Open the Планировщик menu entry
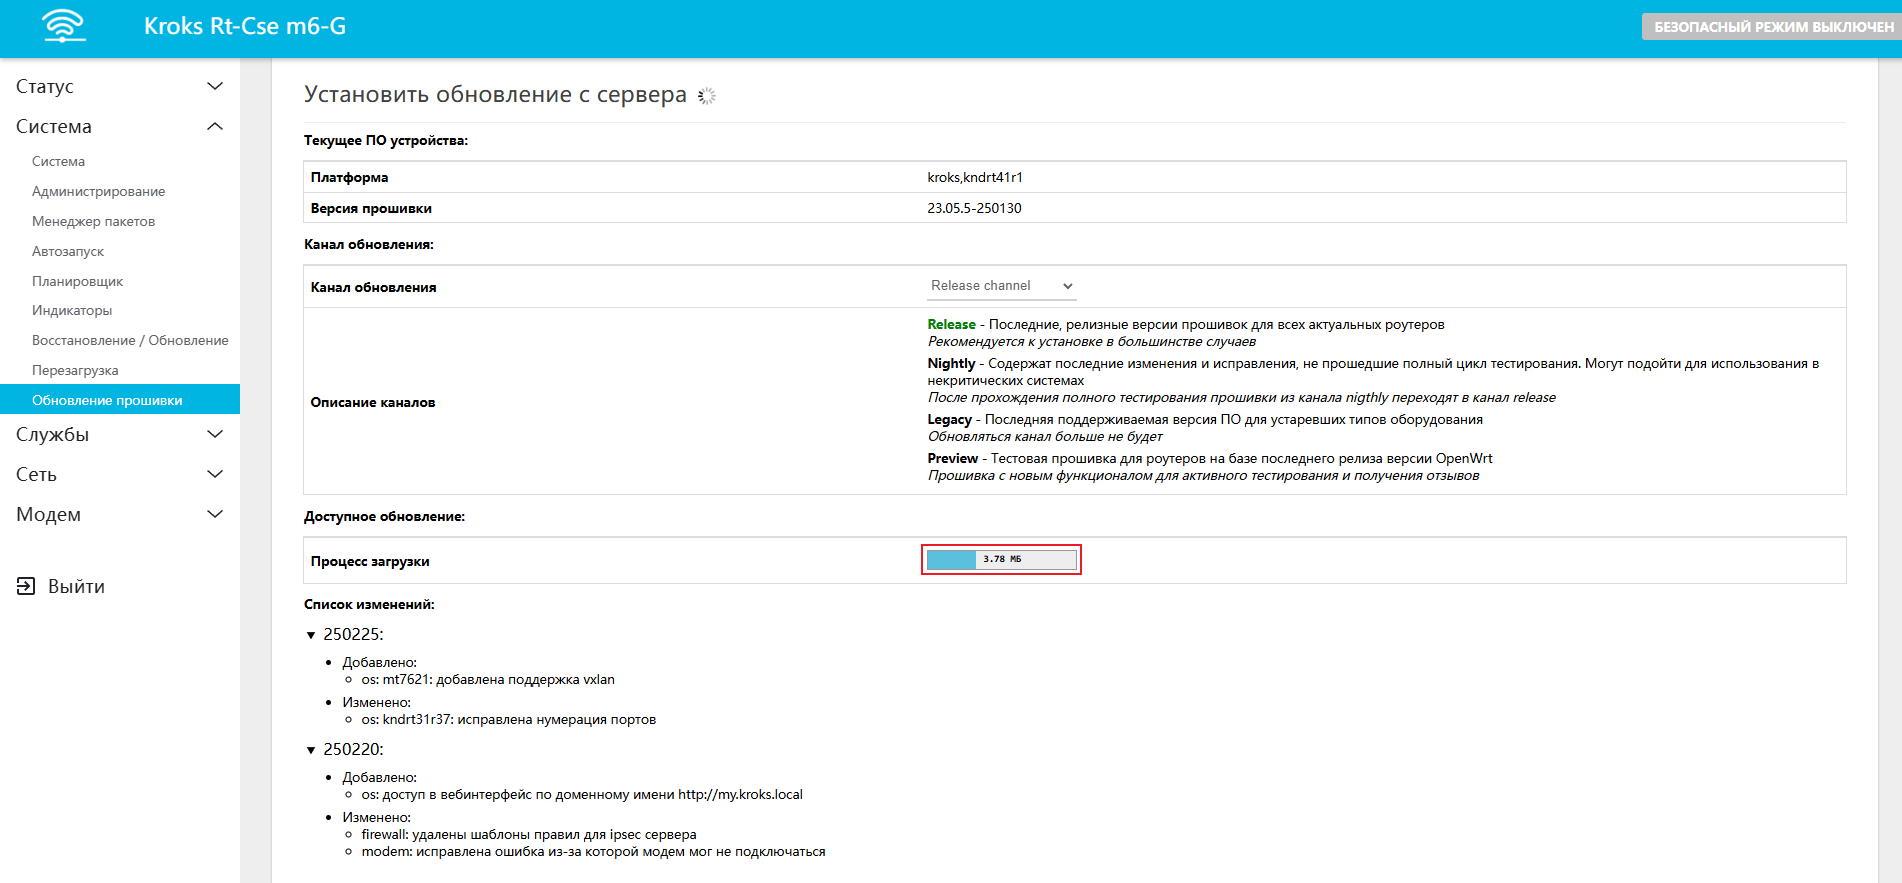This screenshot has height=883, width=1902. (x=77, y=281)
